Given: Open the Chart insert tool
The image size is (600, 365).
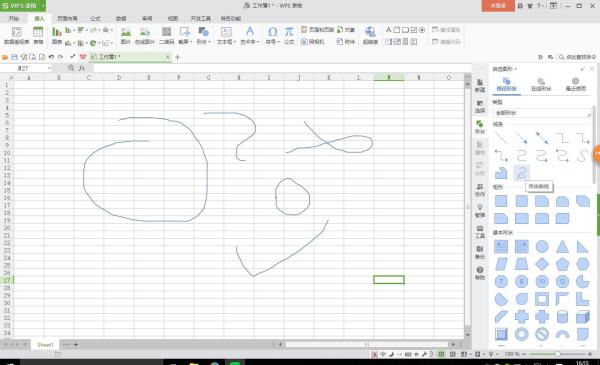Looking at the screenshot, I should [x=57, y=35].
